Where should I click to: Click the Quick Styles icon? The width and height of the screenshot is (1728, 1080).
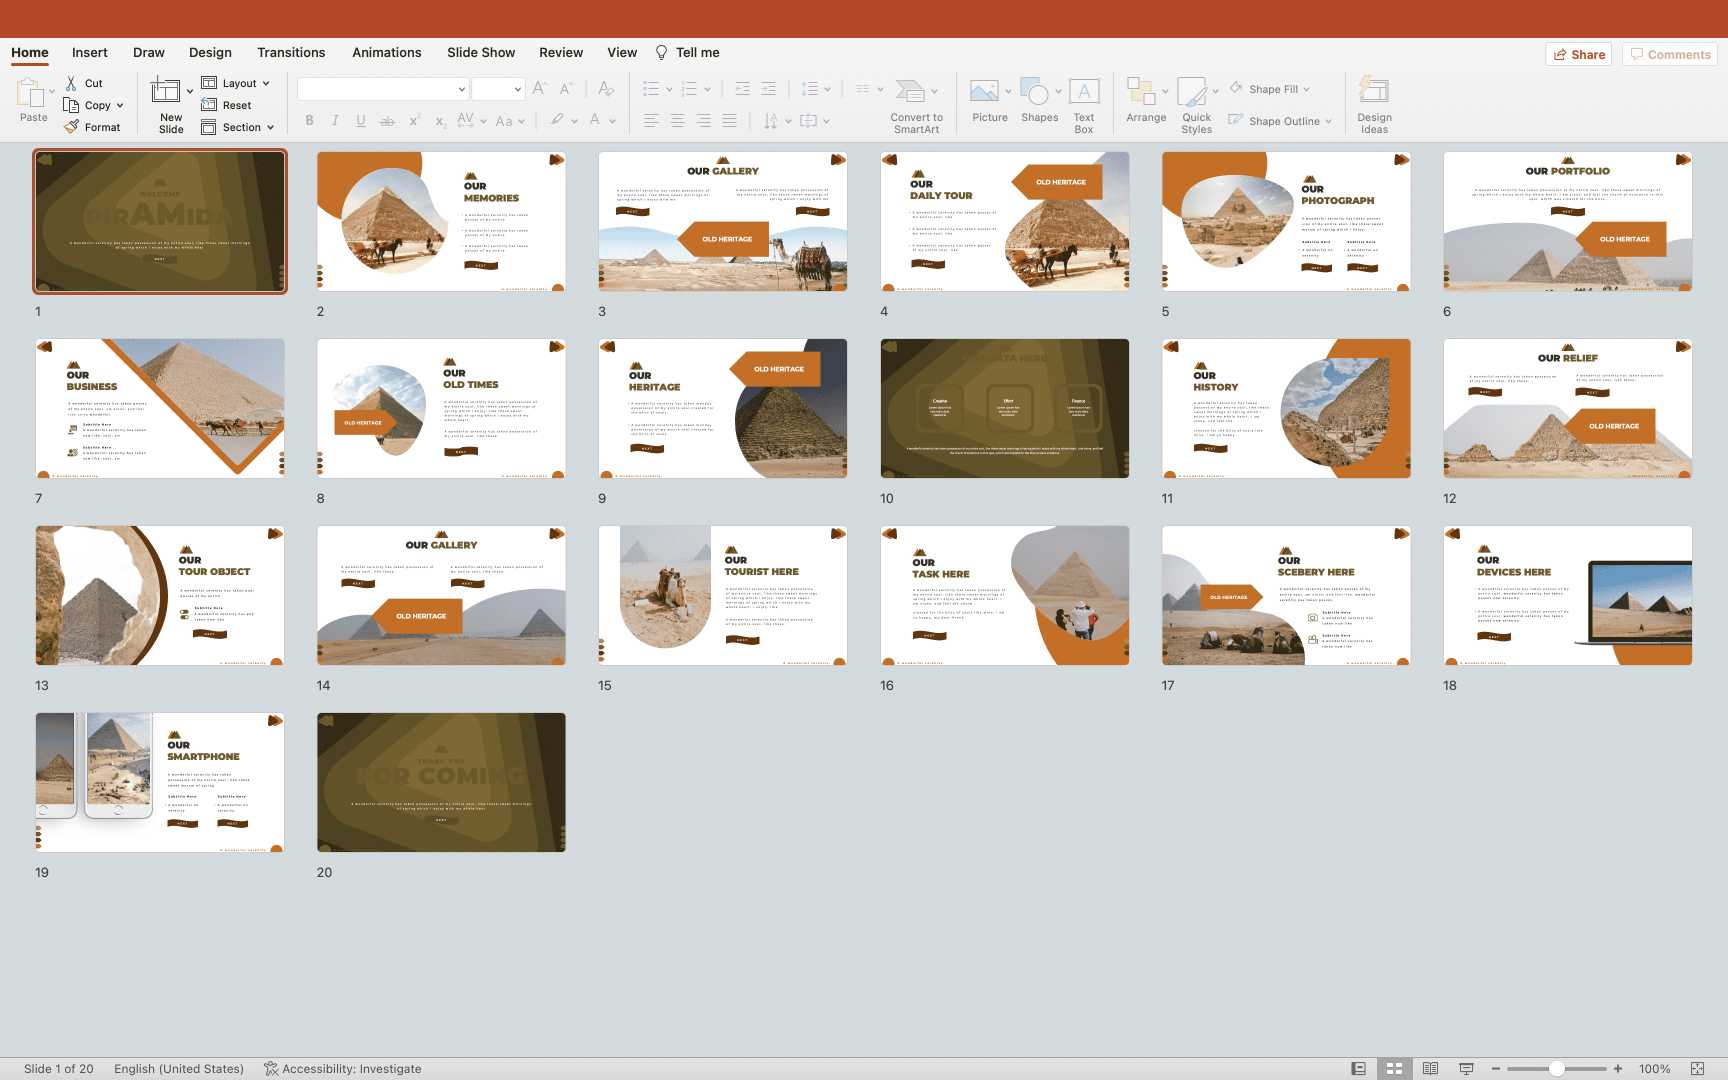(1192, 93)
